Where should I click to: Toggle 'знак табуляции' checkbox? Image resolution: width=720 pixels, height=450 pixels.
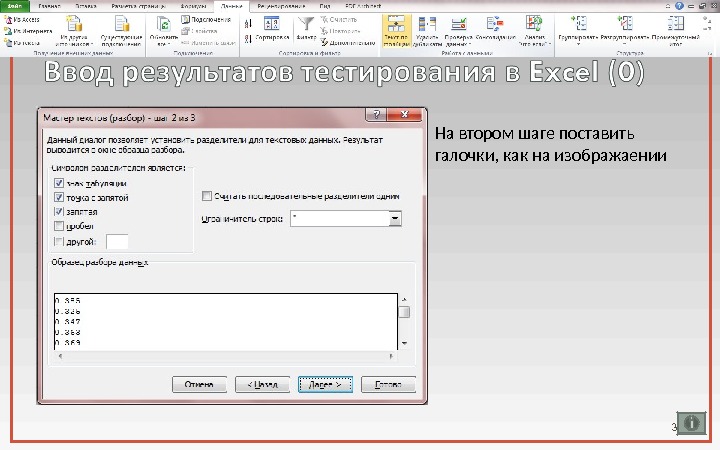point(59,183)
